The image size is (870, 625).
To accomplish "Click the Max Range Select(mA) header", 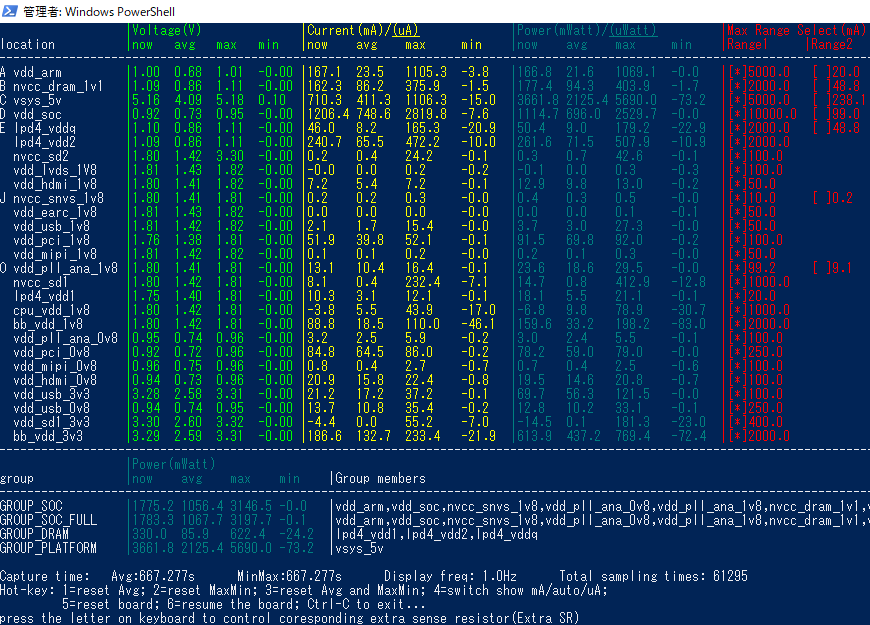I will pos(797,30).
